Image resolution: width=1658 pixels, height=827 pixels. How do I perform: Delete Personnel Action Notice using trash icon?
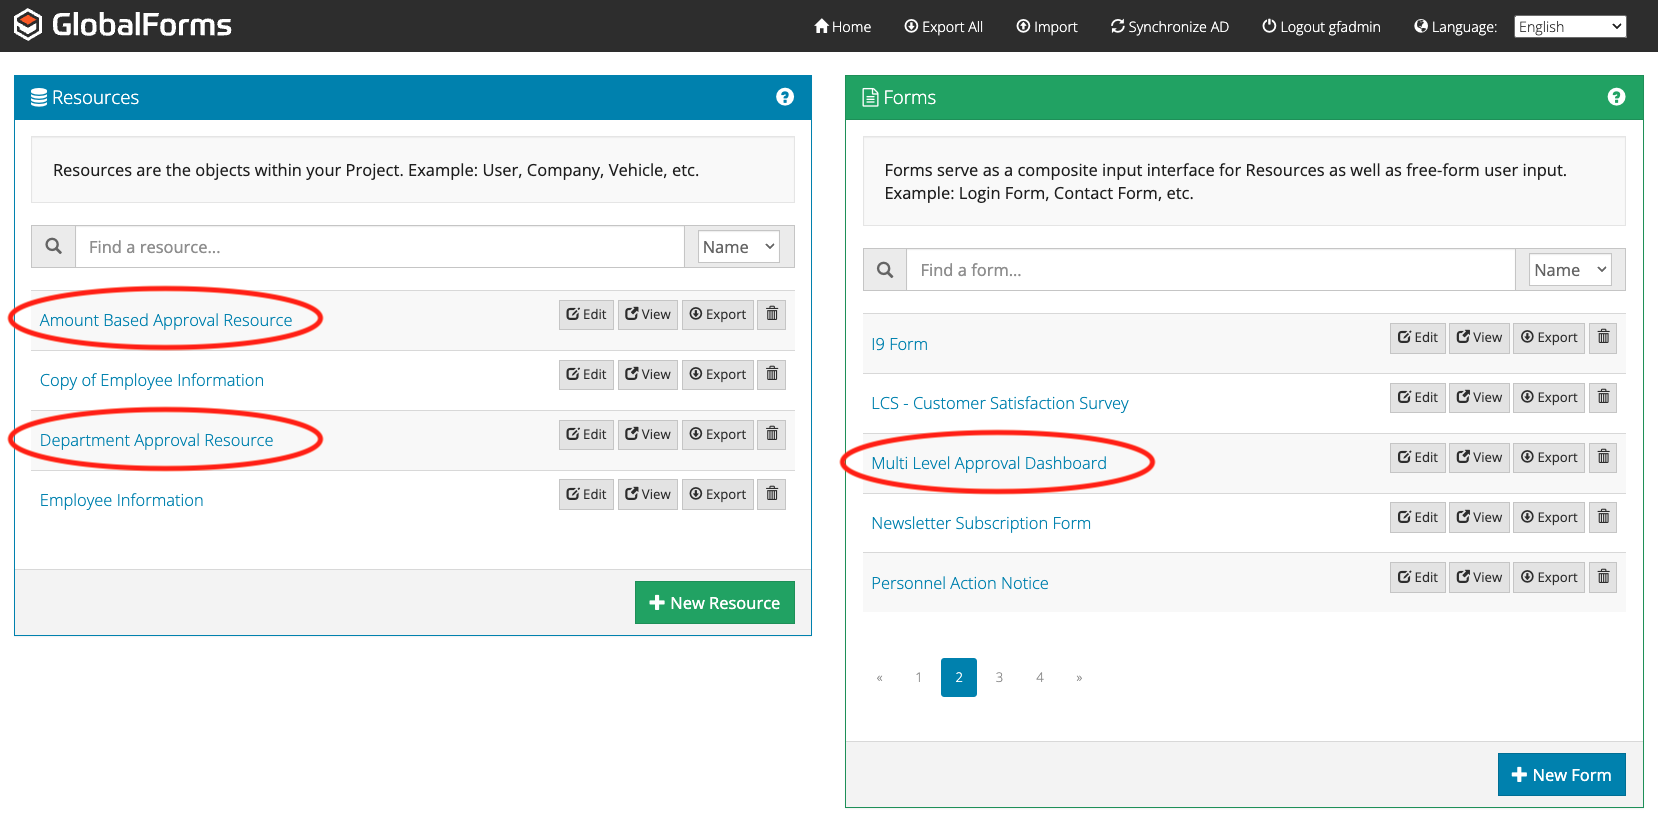tap(1603, 578)
